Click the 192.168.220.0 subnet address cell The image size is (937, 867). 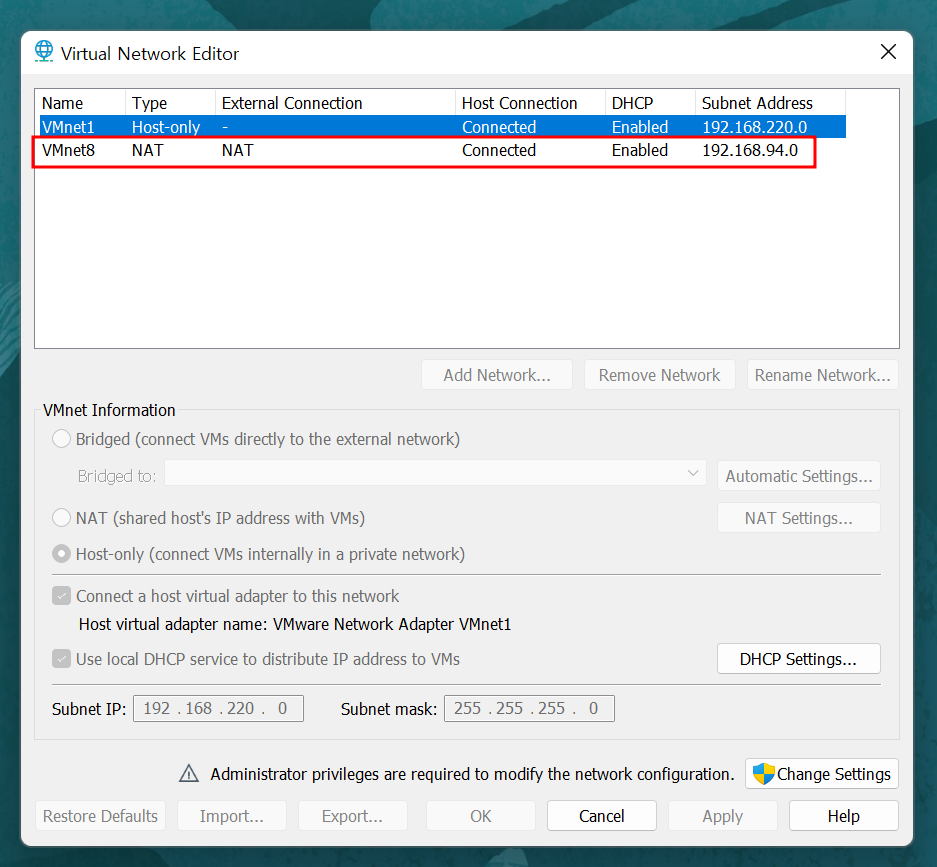point(754,127)
